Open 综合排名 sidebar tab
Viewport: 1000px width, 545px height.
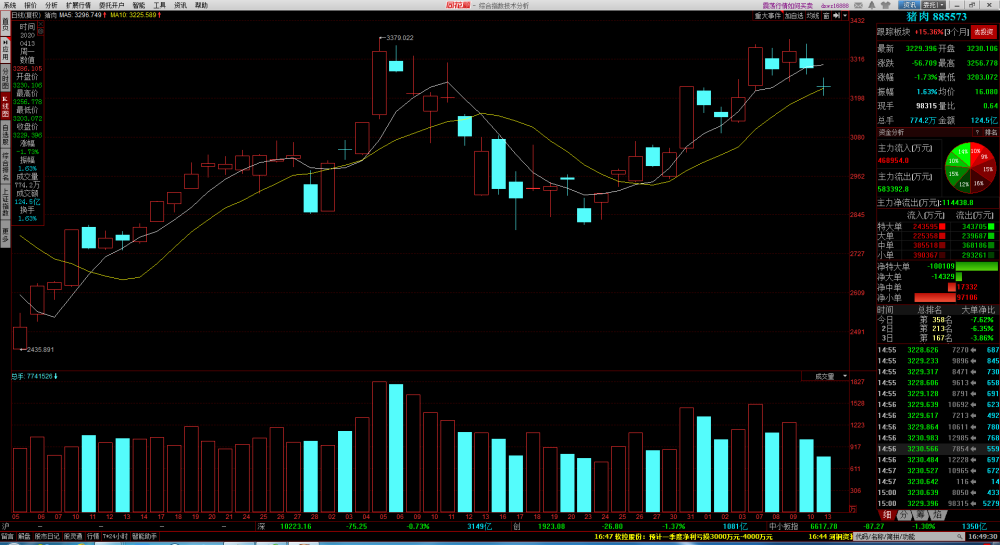pos(5,166)
